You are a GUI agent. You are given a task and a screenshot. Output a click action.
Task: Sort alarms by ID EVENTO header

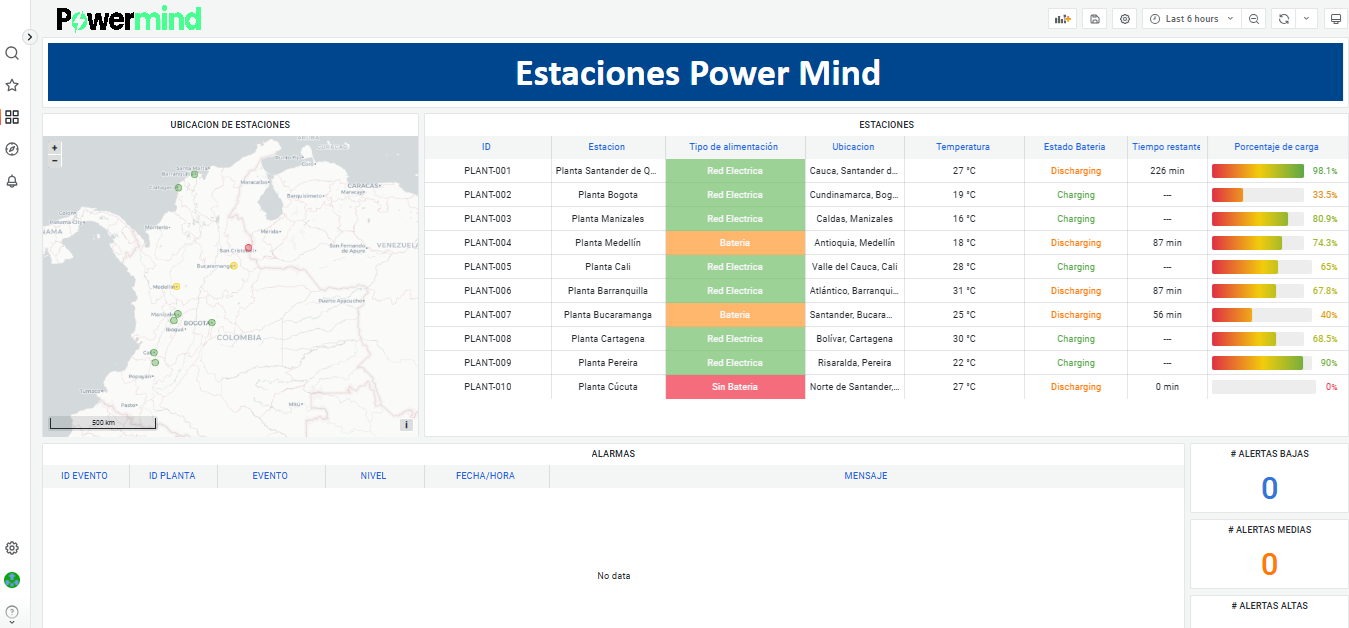click(84, 476)
